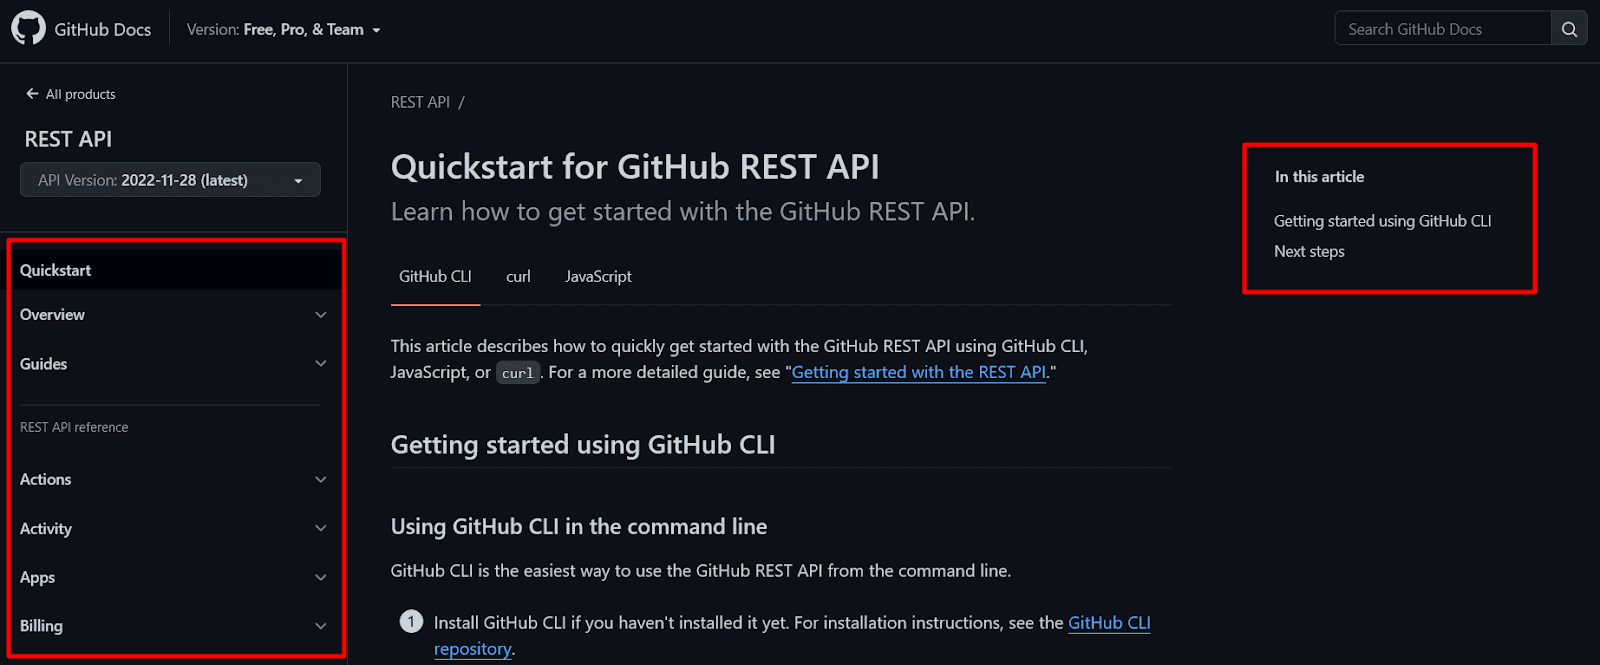The width and height of the screenshot is (1600, 665).
Task: Switch to the JavaScript tab
Action: [x=598, y=277]
